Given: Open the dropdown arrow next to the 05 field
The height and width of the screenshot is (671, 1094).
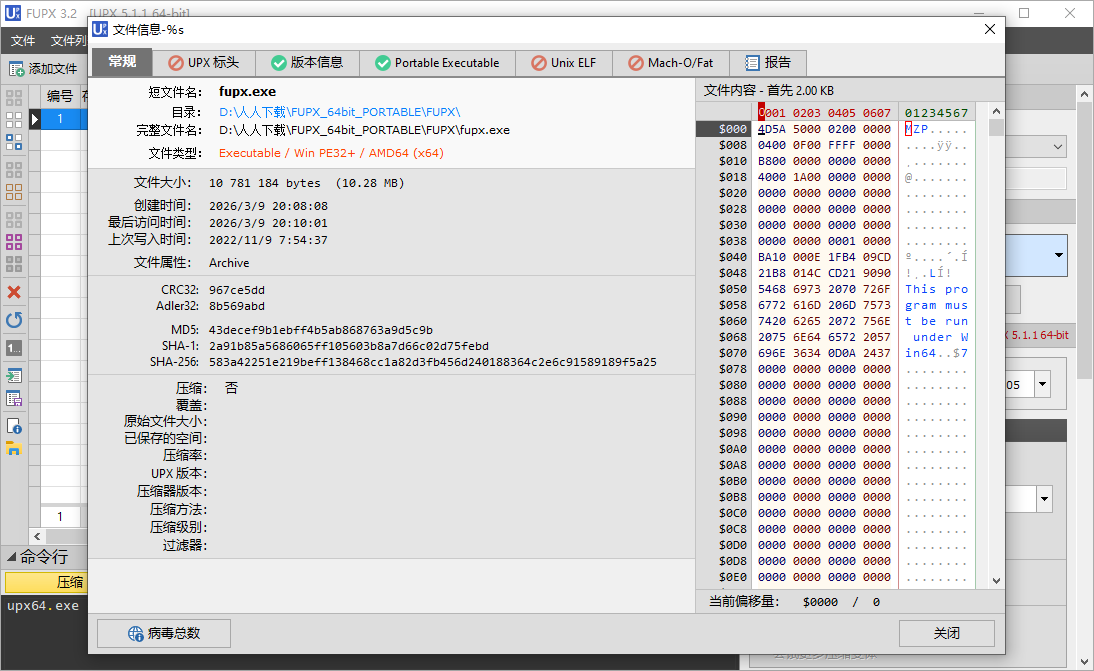Looking at the screenshot, I should (x=1042, y=384).
